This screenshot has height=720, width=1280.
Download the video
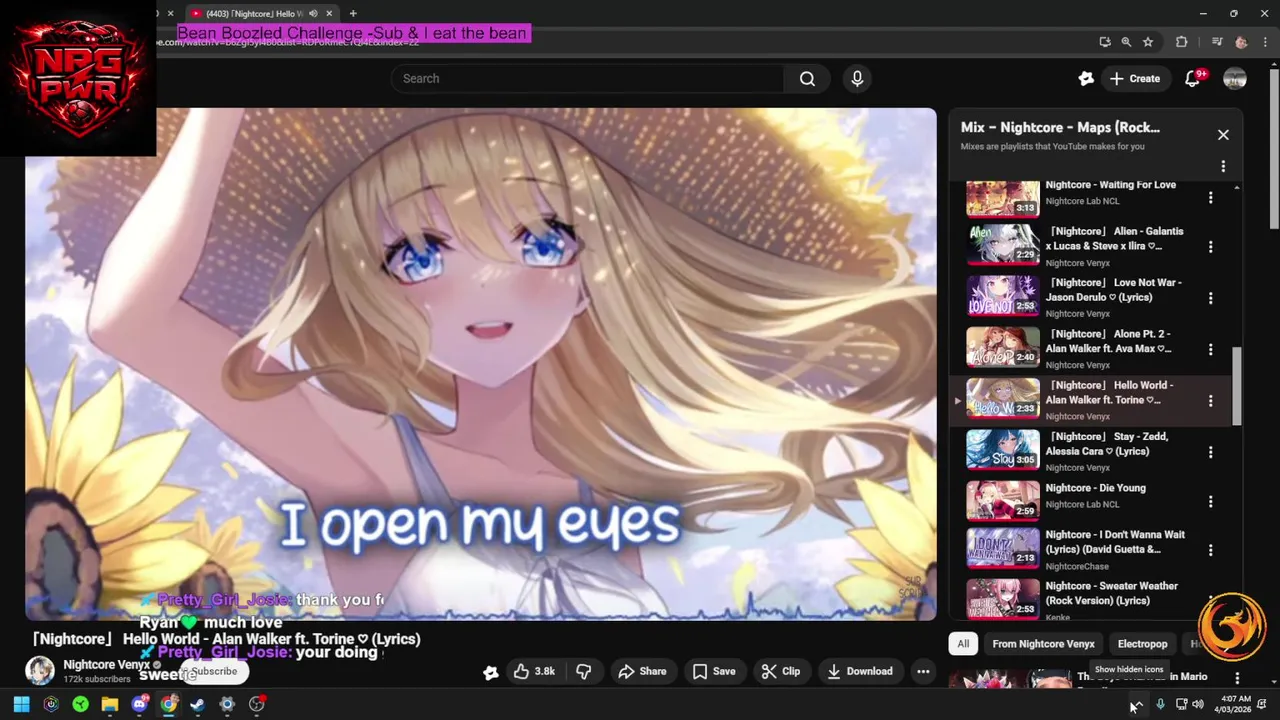click(859, 672)
